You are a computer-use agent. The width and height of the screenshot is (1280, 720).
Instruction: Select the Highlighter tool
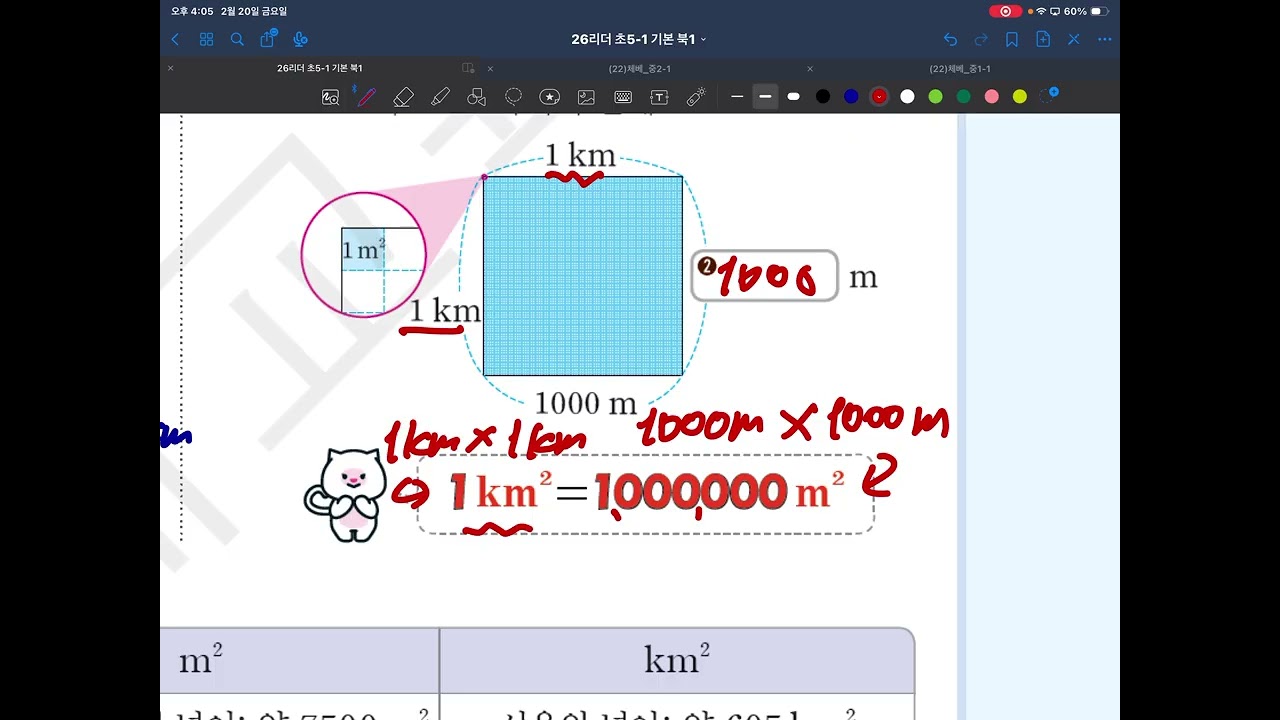(440, 97)
